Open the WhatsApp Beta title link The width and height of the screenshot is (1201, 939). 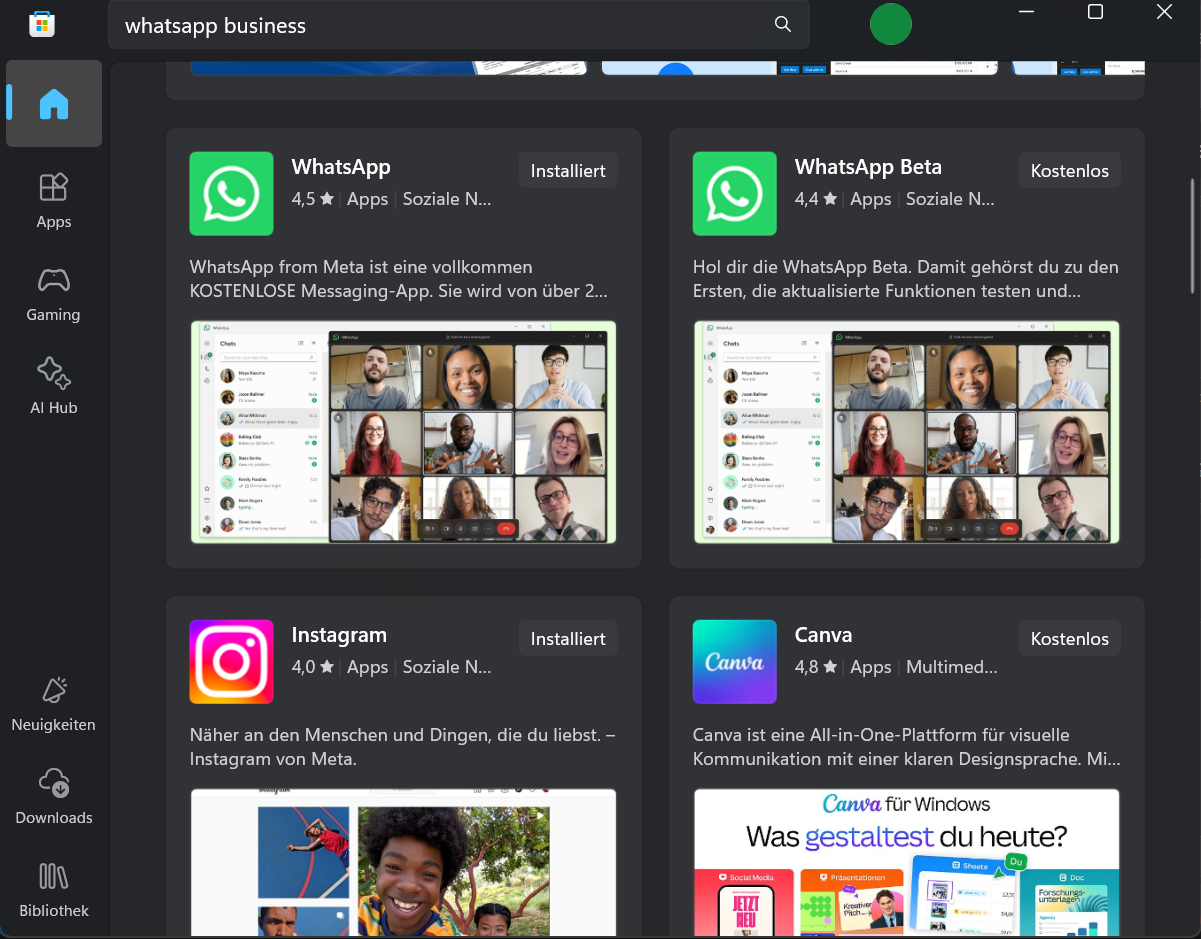click(868, 167)
